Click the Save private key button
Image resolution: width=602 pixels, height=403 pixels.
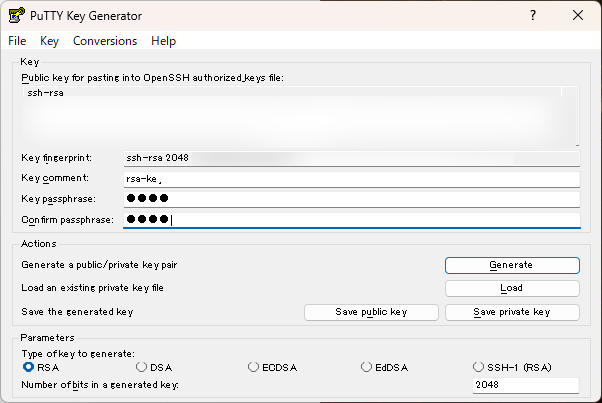point(511,312)
